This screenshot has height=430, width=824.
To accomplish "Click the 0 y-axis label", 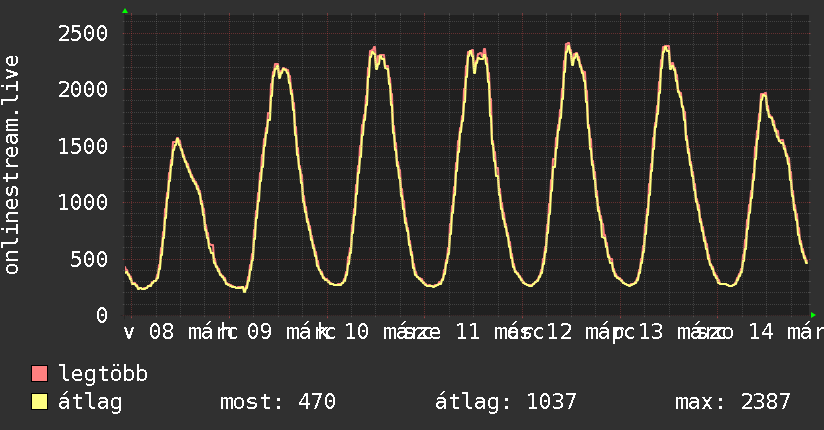I will pyautogui.click(x=102, y=315).
